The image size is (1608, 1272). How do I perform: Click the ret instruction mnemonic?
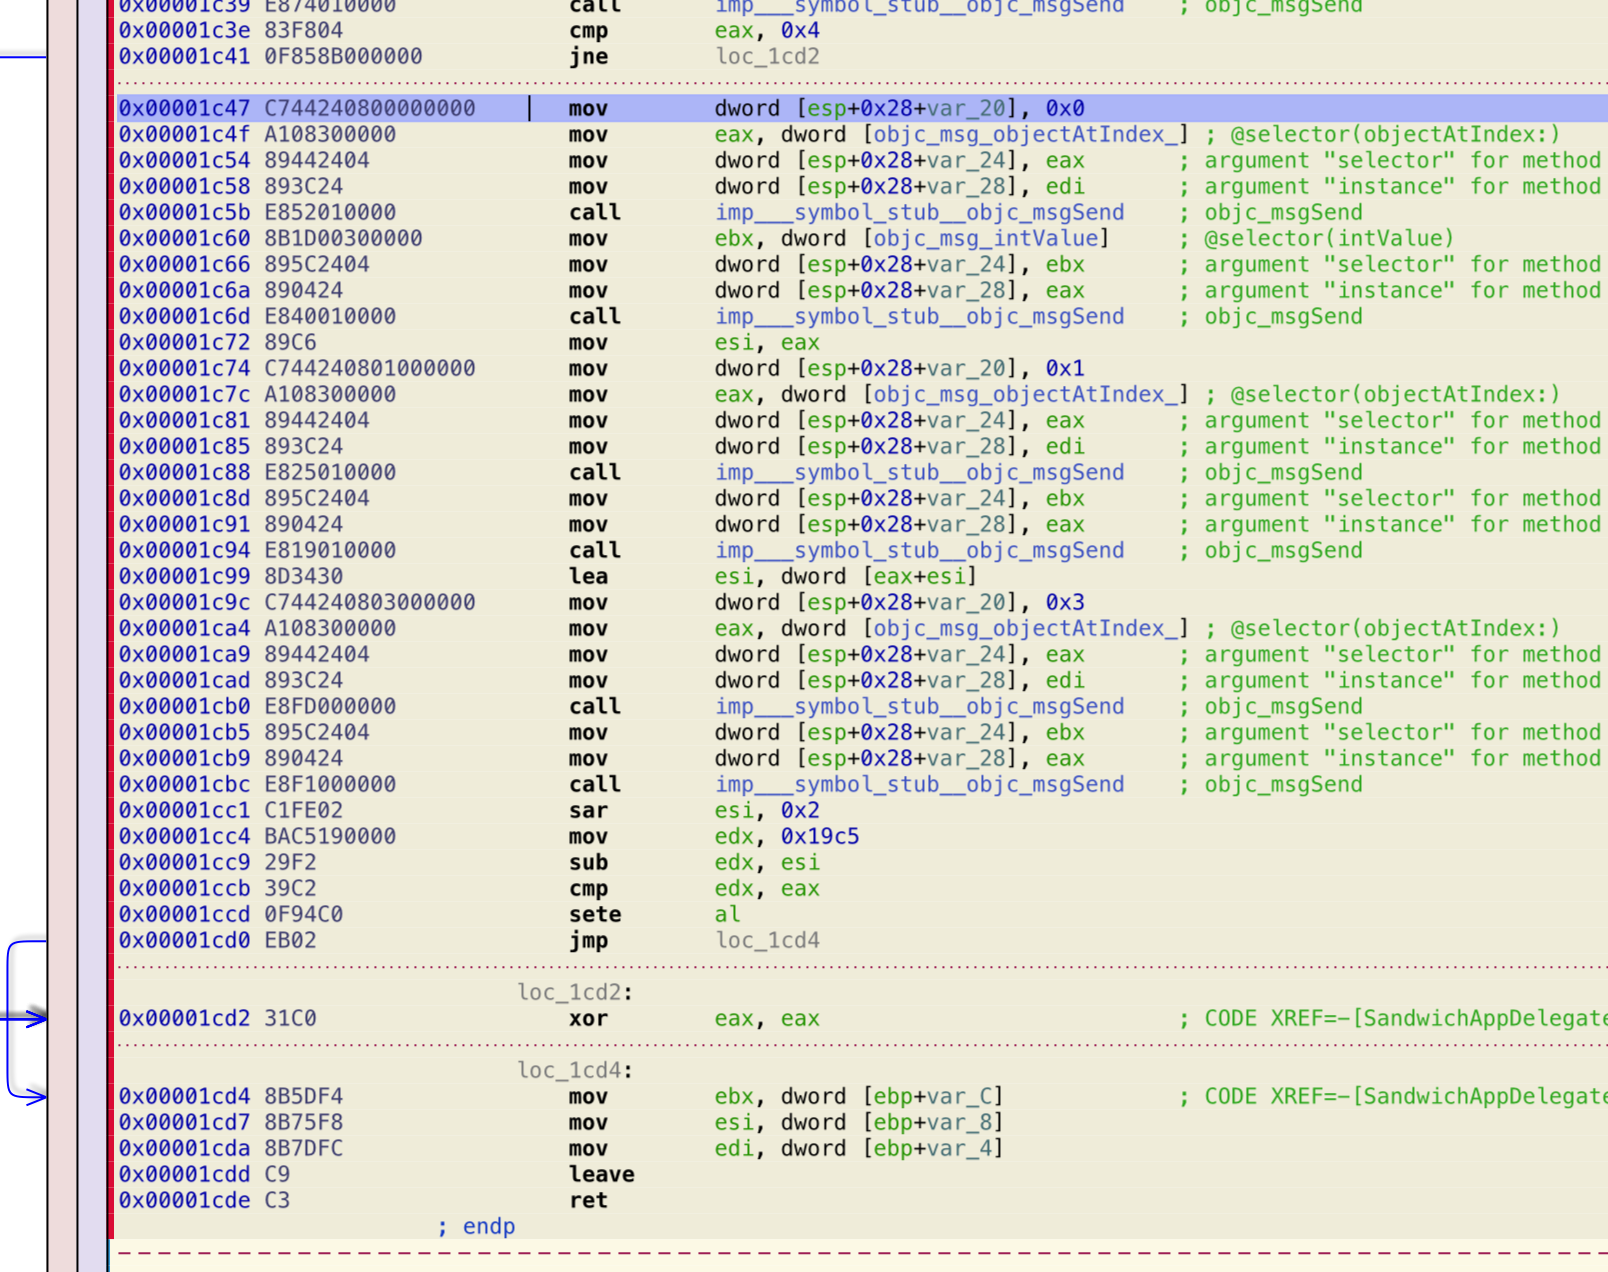pyautogui.click(x=588, y=1200)
